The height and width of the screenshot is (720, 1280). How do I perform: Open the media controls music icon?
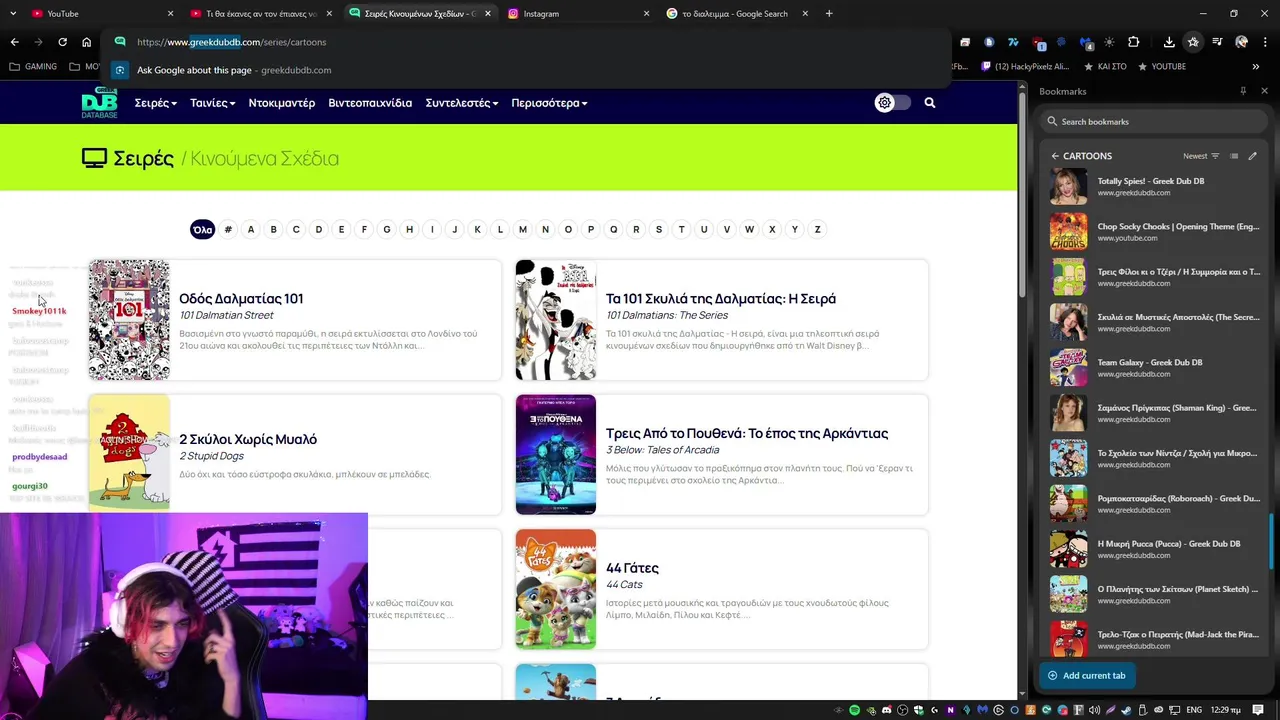click(x=1217, y=42)
